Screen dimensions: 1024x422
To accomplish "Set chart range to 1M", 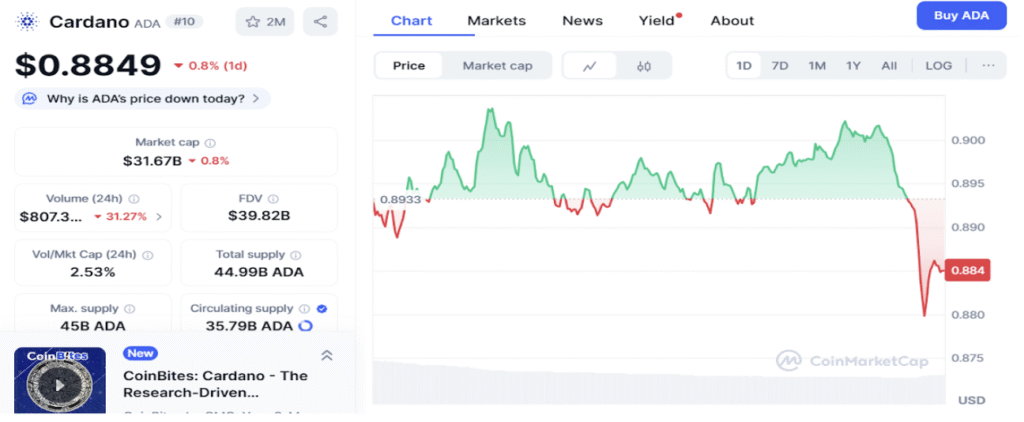I will pos(817,65).
